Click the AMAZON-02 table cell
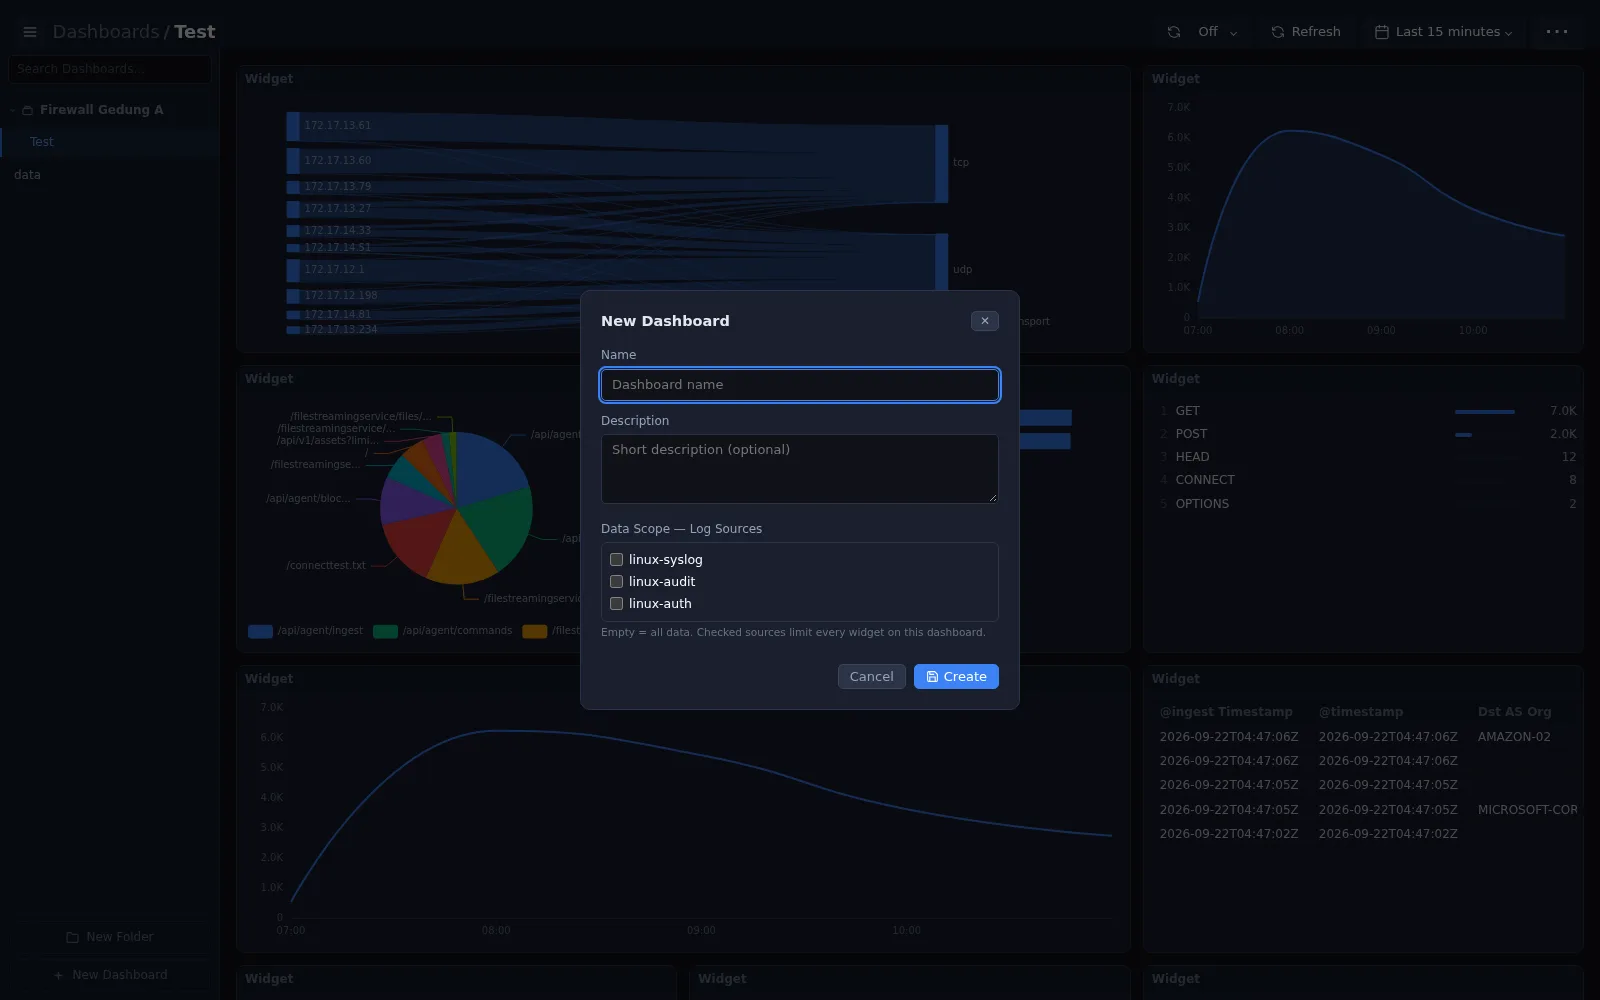 pyautogui.click(x=1514, y=737)
